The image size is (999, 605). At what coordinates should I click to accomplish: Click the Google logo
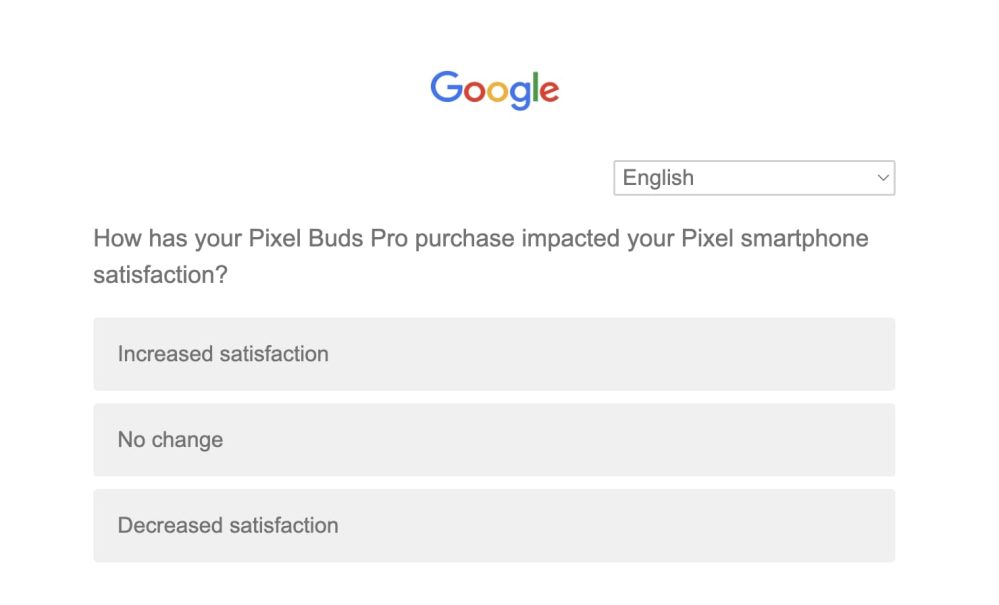click(x=495, y=90)
